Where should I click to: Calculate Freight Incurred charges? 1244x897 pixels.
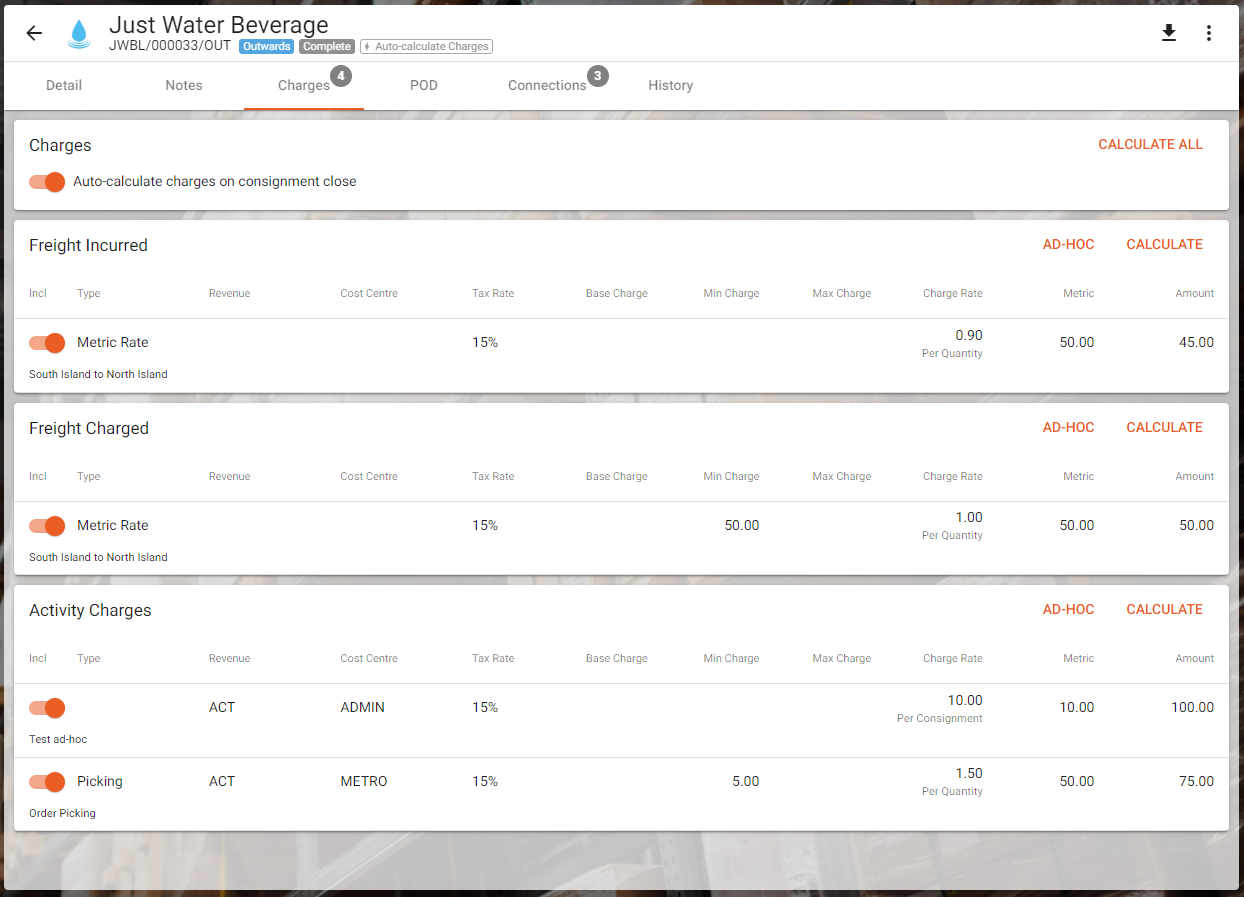1165,245
